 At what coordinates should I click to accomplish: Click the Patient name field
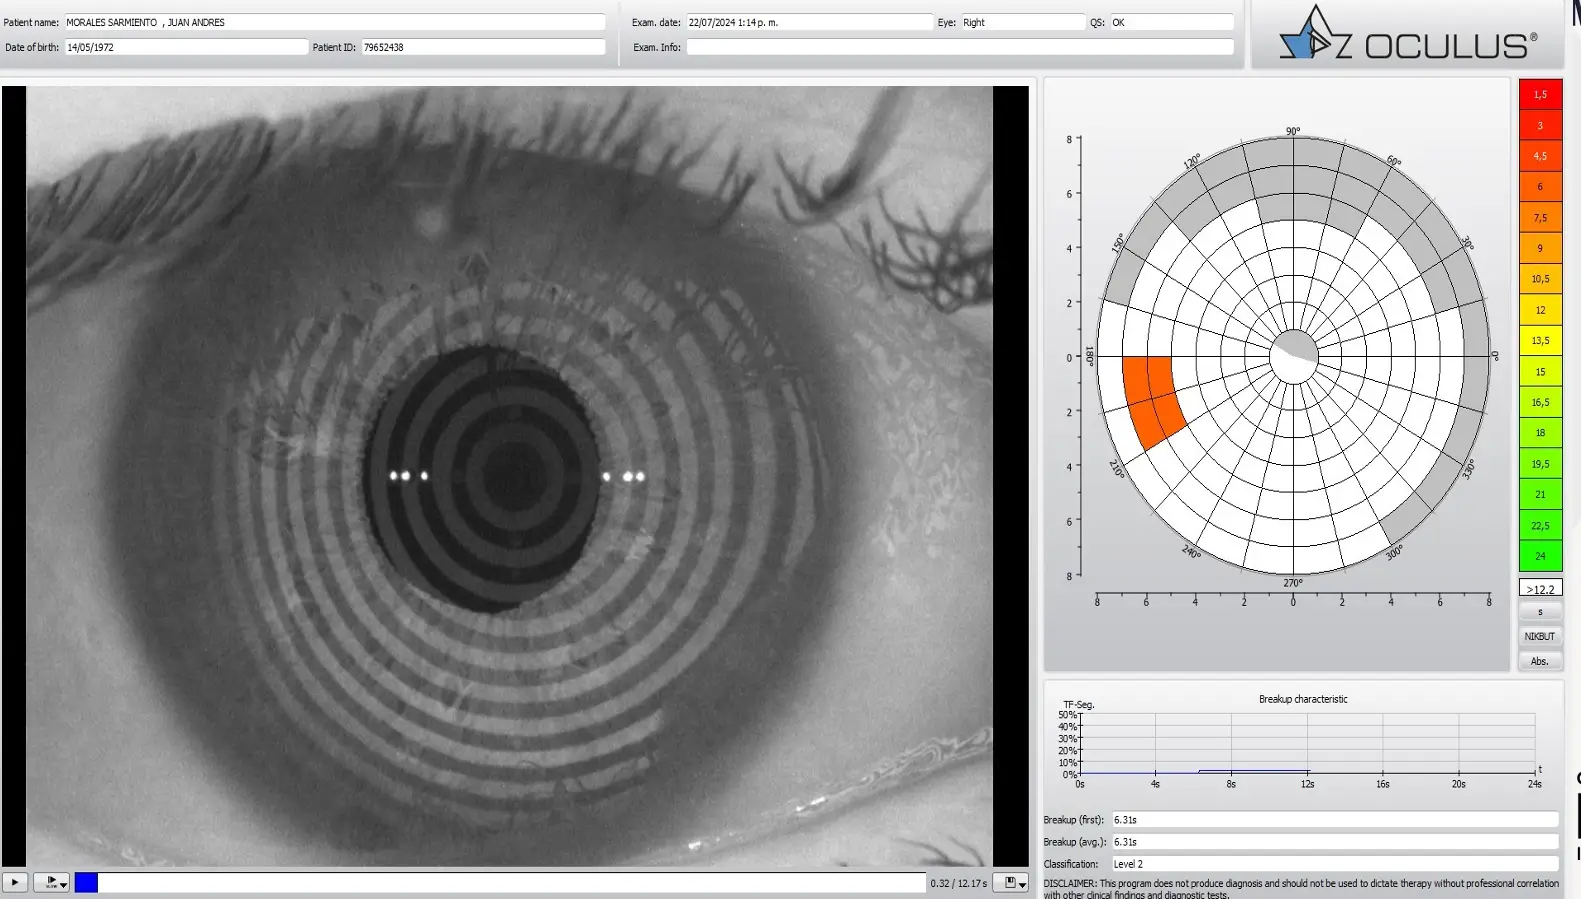334,22
